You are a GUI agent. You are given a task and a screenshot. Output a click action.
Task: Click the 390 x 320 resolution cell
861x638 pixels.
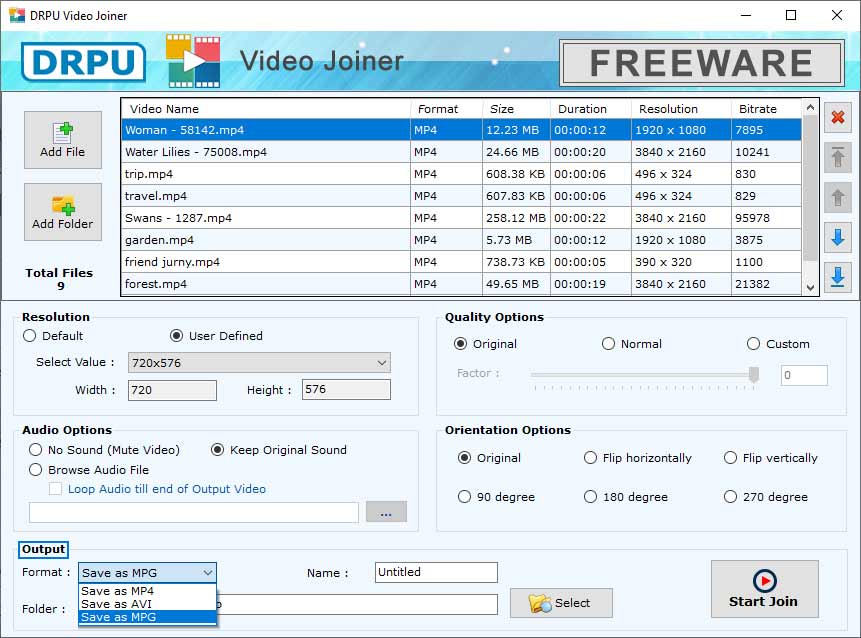click(681, 262)
